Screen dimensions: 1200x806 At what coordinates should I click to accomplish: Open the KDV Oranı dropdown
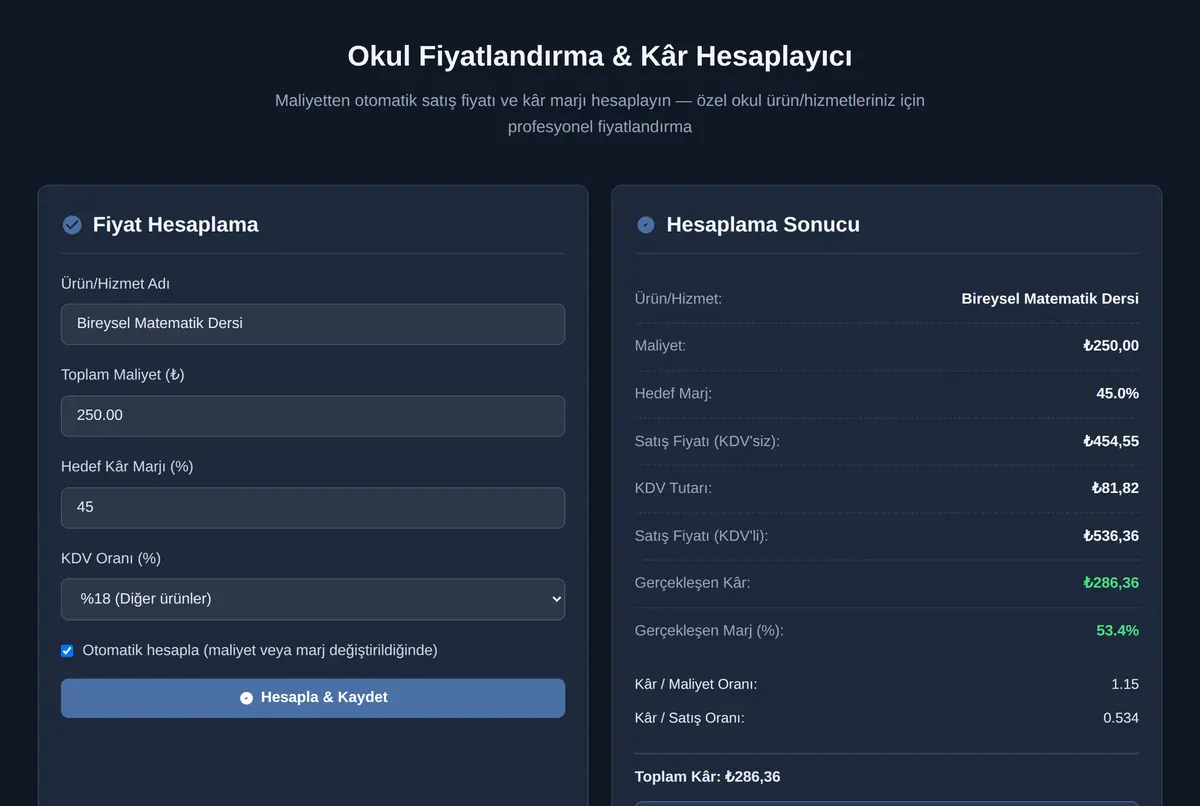(313, 599)
